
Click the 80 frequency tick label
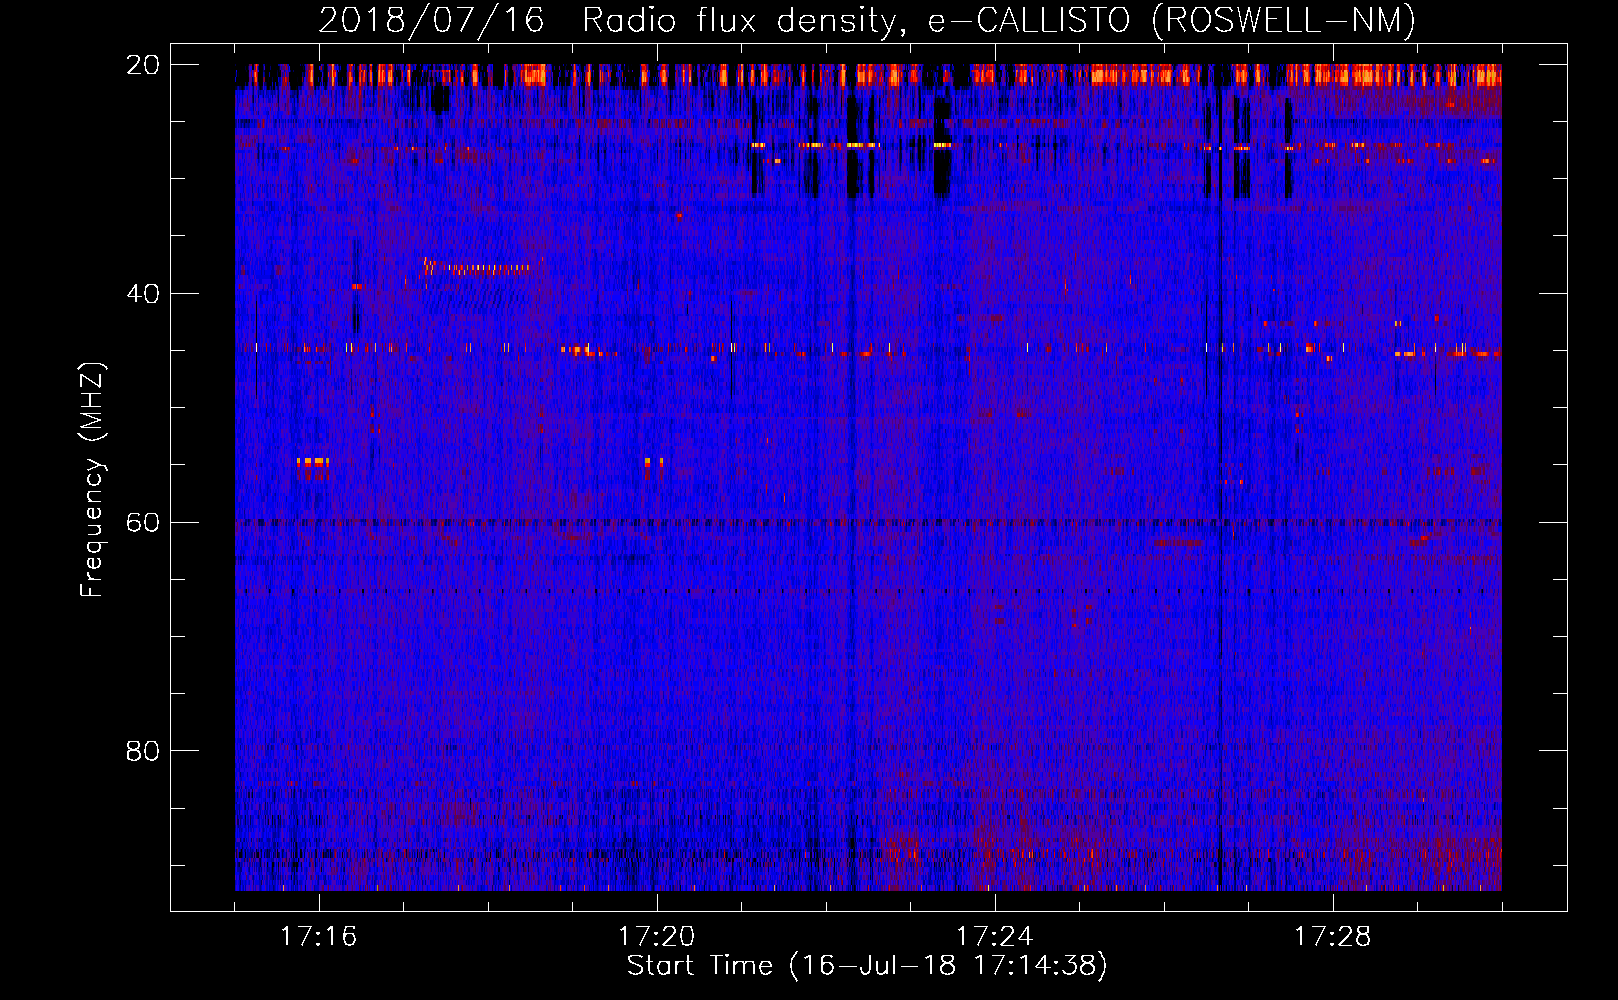[142, 751]
